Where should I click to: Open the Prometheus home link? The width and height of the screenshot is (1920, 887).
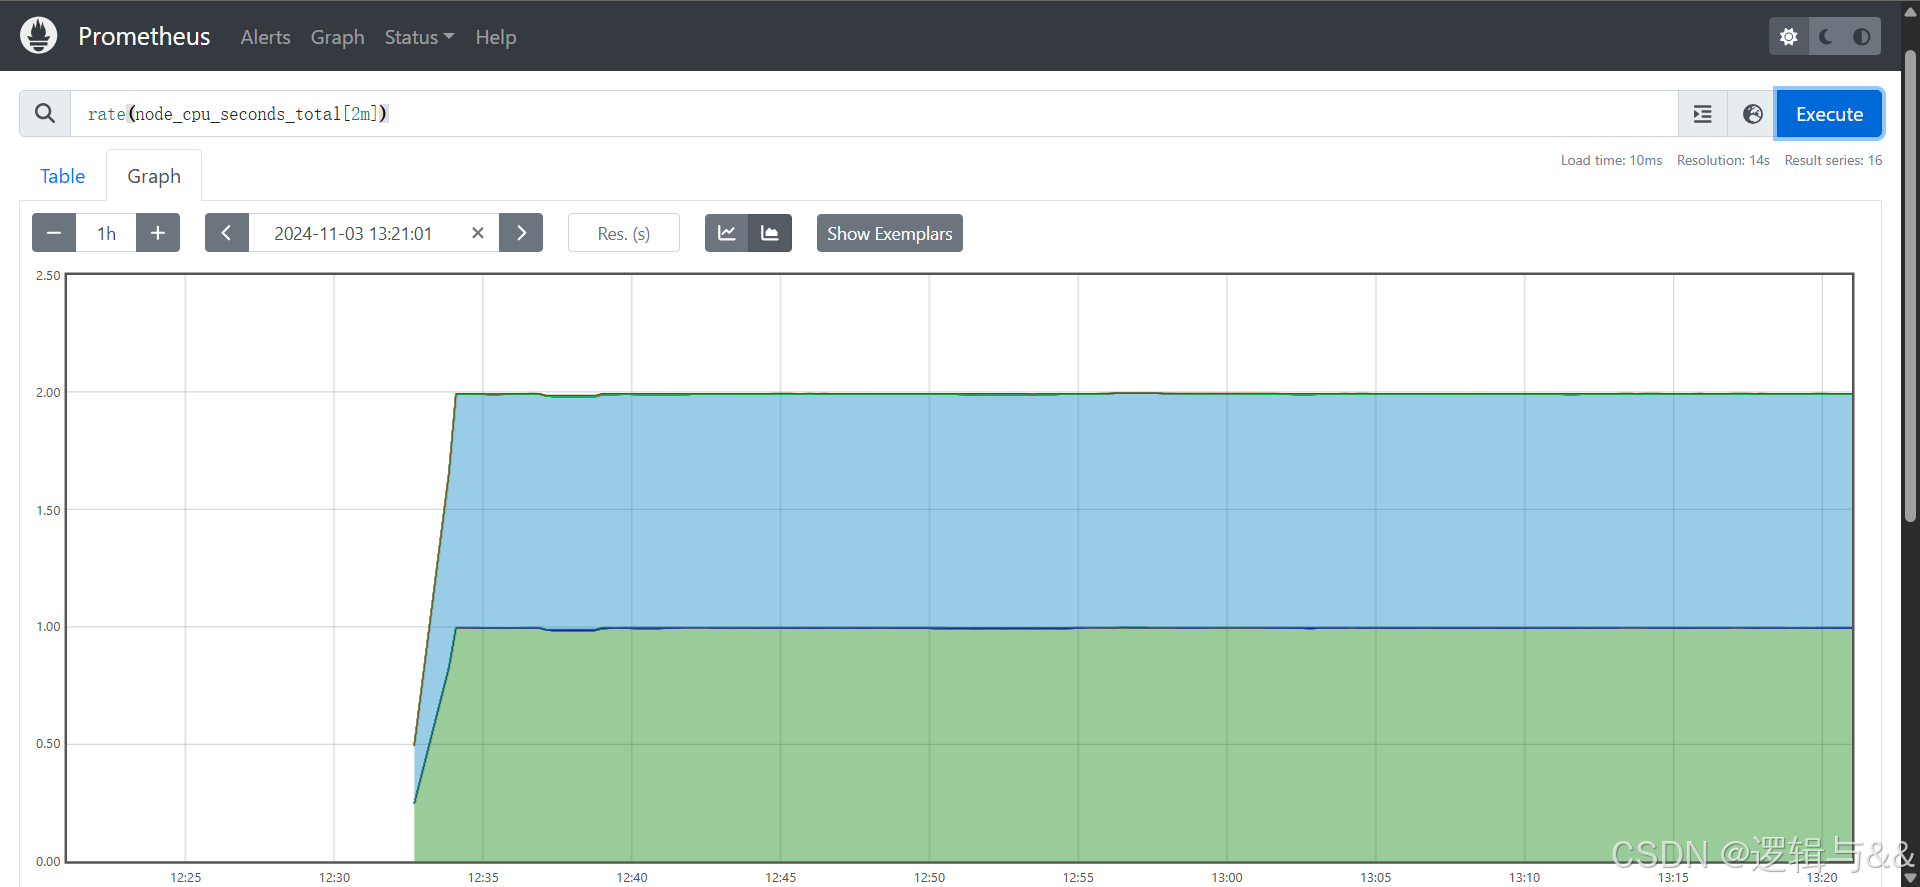click(144, 37)
